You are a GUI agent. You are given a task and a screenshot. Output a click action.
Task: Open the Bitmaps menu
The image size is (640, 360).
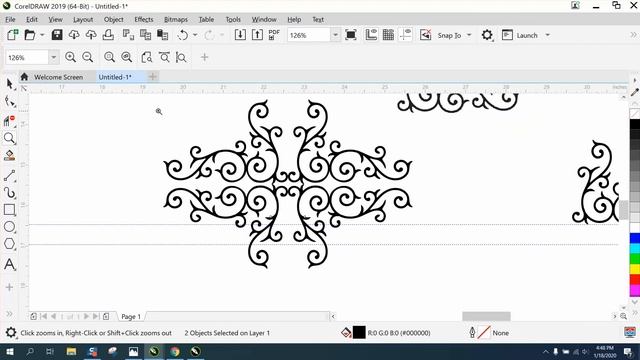(176, 19)
